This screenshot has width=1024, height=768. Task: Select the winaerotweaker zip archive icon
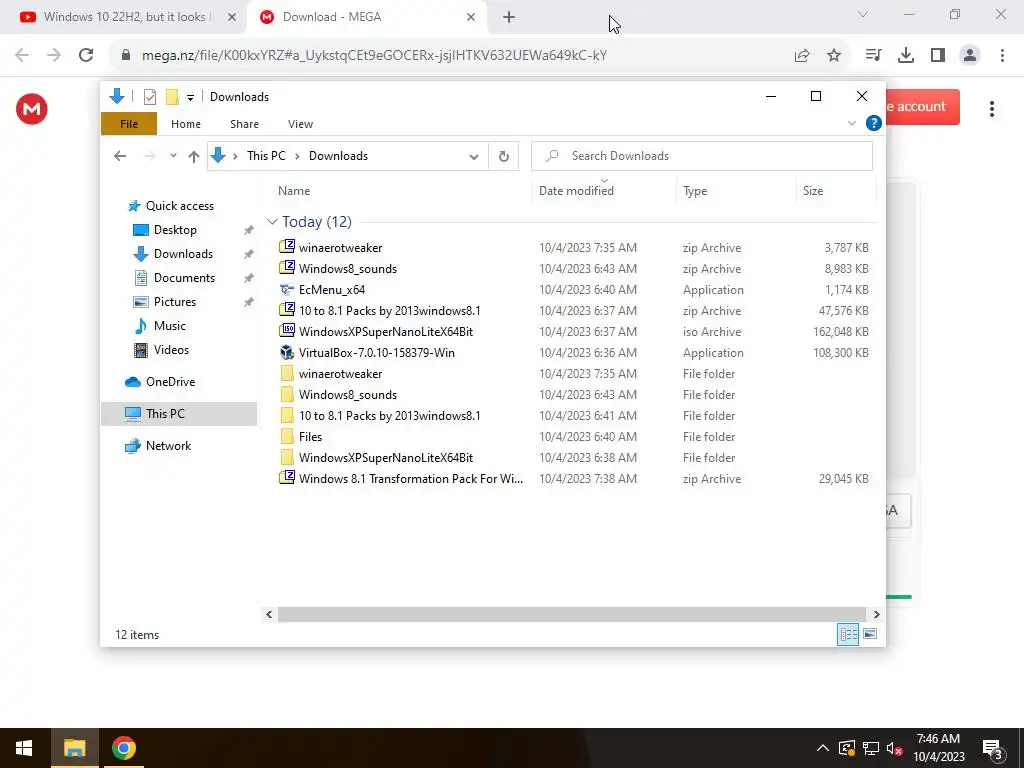pyautogui.click(x=287, y=247)
